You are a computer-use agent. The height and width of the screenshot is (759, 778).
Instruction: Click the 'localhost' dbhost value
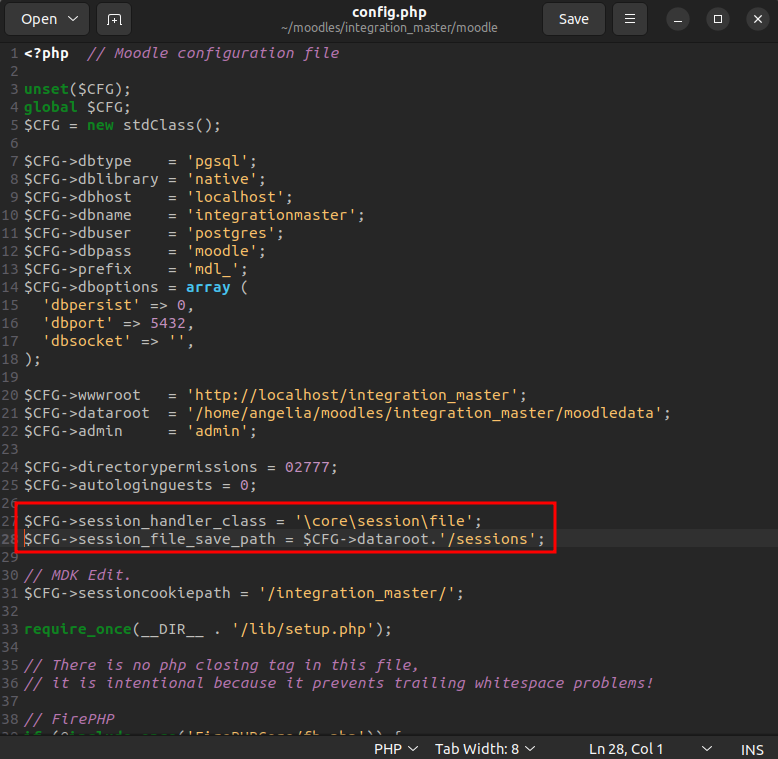(235, 197)
